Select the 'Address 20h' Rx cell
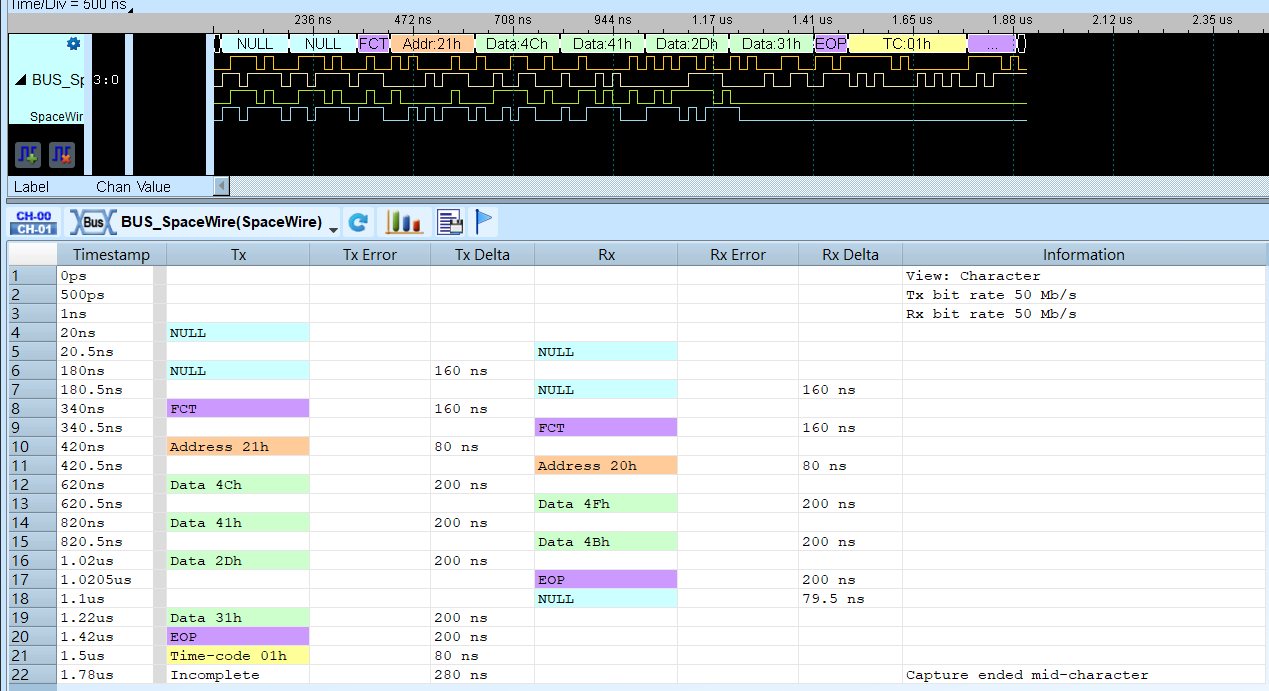Image resolution: width=1269 pixels, height=691 pixels. tap(606, 466)
